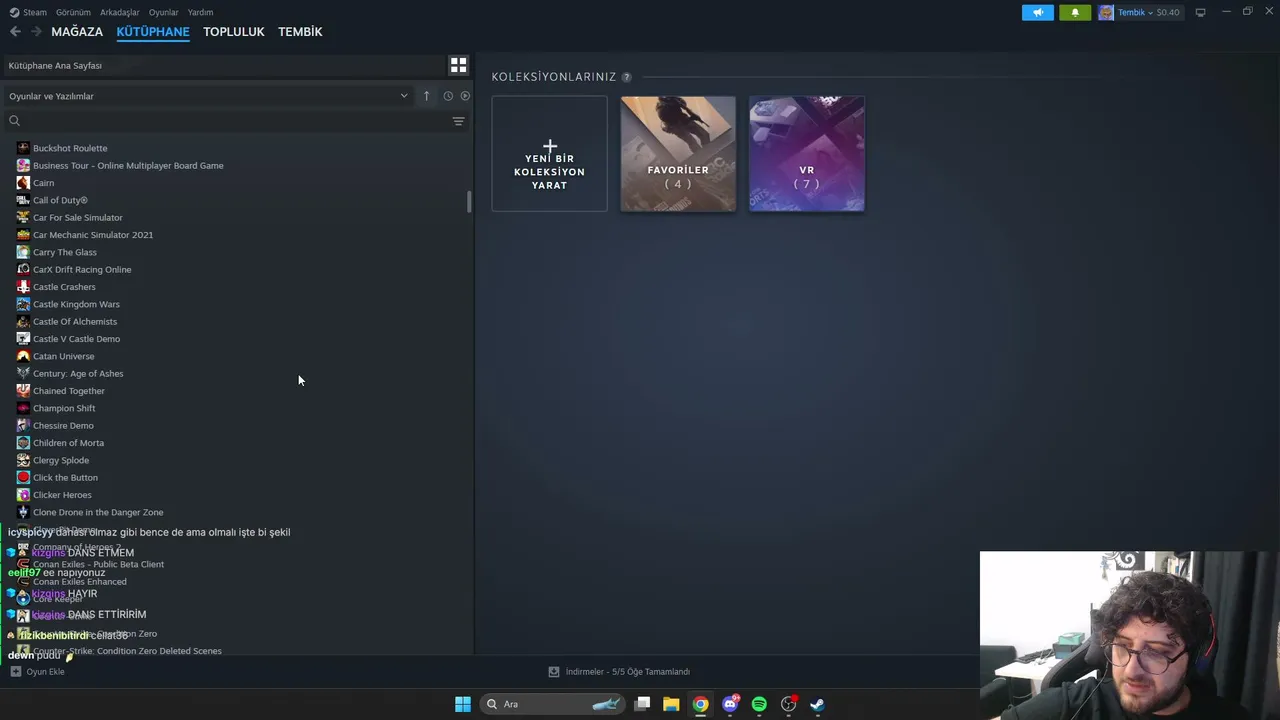Switch to the TOPLULUK tab

(x=234, y=32)
